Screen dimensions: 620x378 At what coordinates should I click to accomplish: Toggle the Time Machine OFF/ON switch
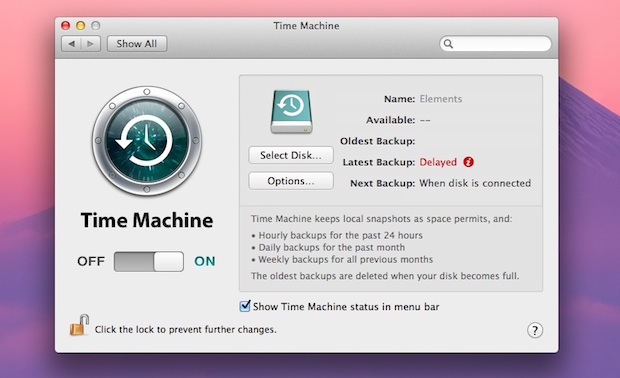pos(149,261)
